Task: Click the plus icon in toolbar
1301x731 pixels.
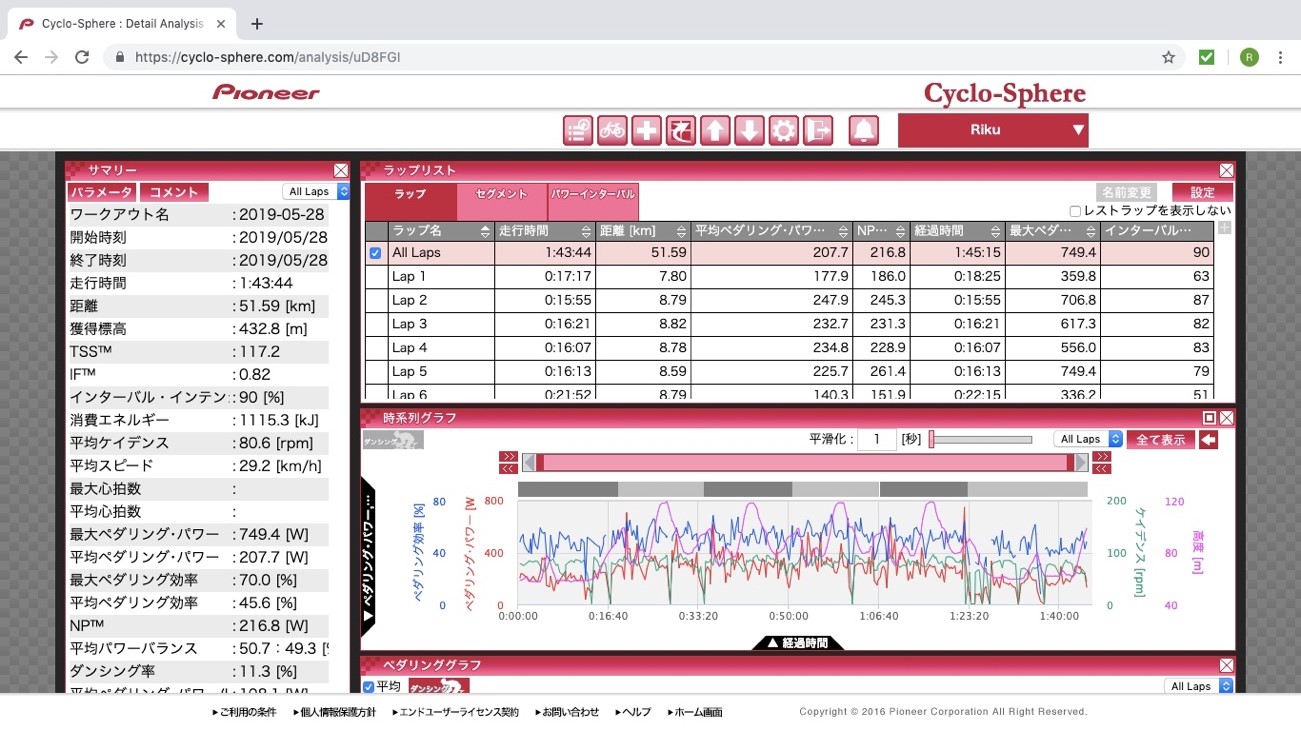Action: coord(647,131)
